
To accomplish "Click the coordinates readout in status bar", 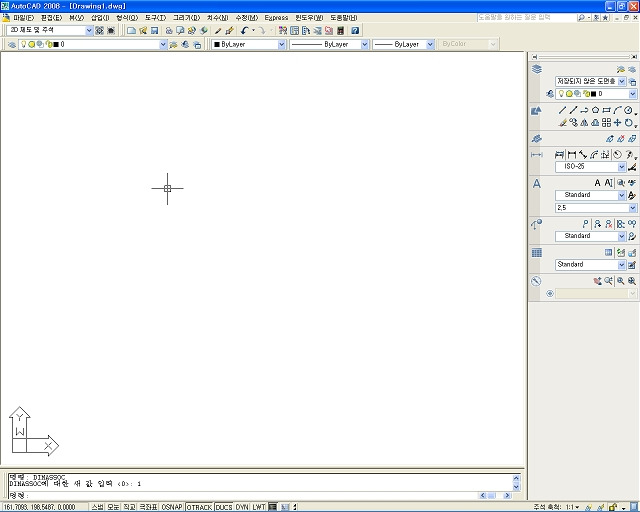I will pyautogui.click(x=39, y=507).
